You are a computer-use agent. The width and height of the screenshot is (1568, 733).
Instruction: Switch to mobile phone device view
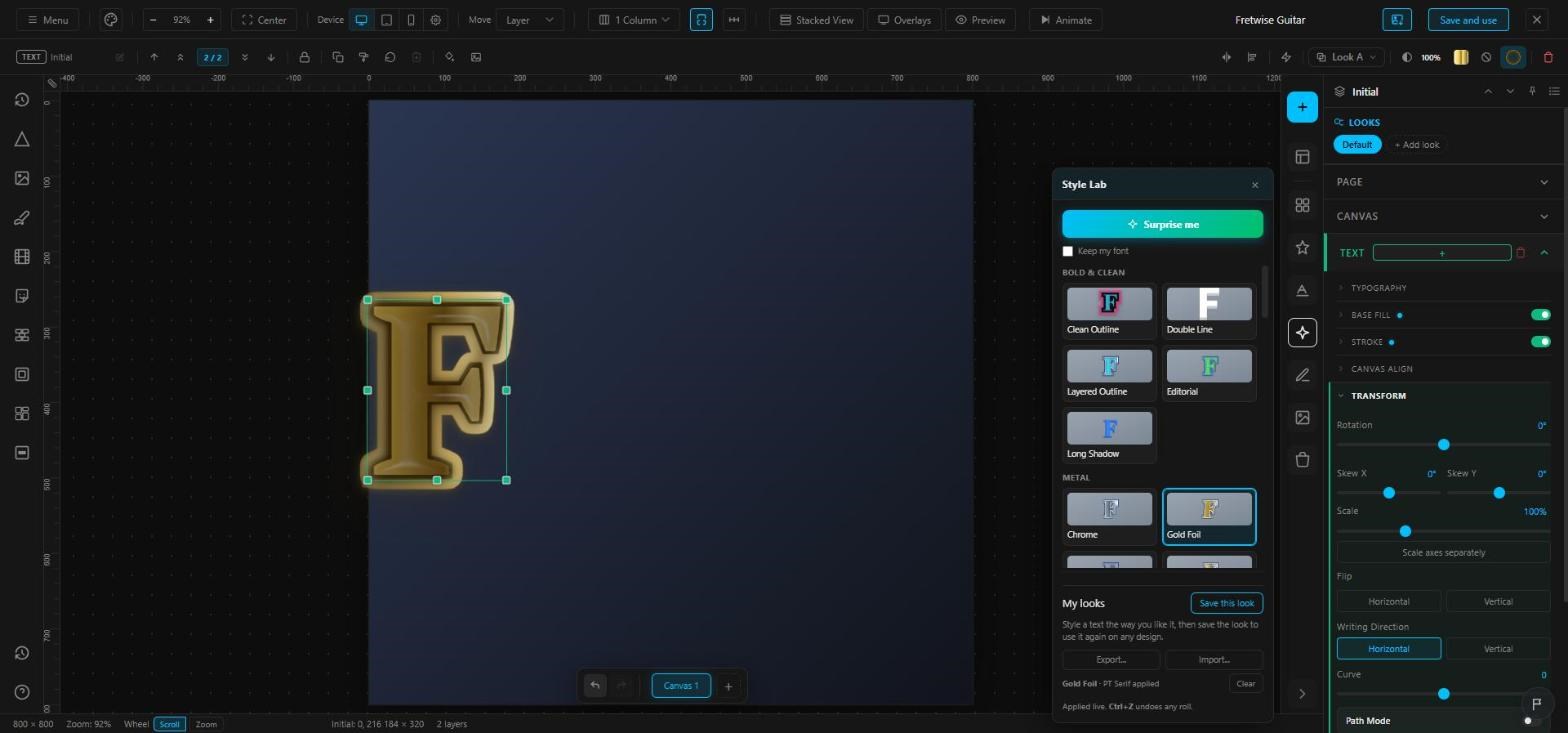coord(411,20)
